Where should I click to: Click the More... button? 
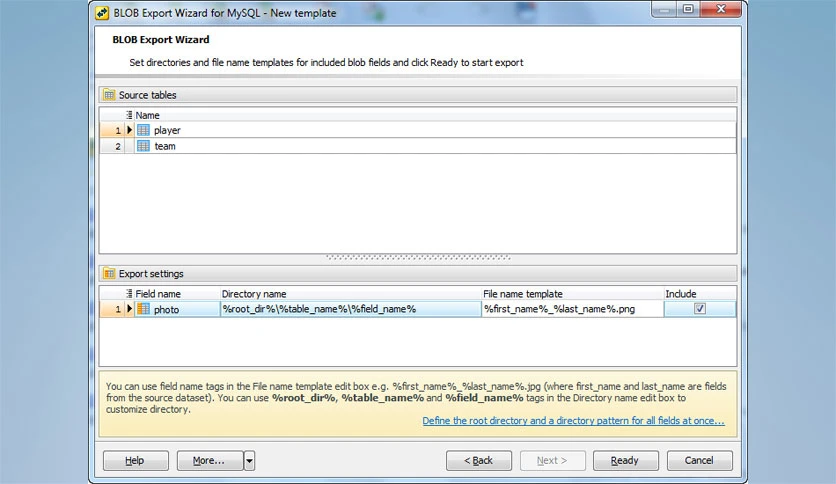pos(210,461)
